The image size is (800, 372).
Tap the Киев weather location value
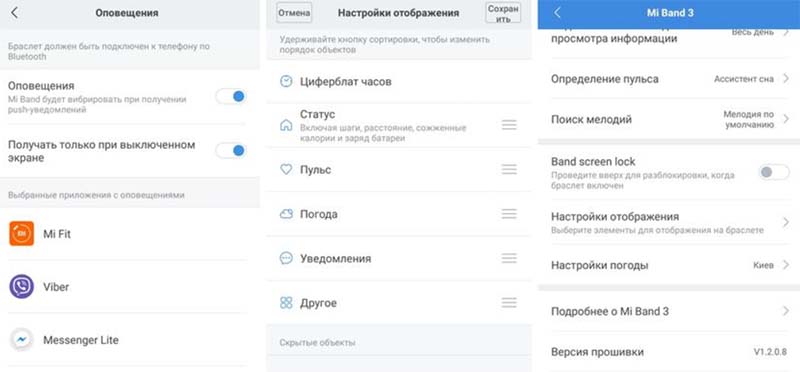point(763,265)
